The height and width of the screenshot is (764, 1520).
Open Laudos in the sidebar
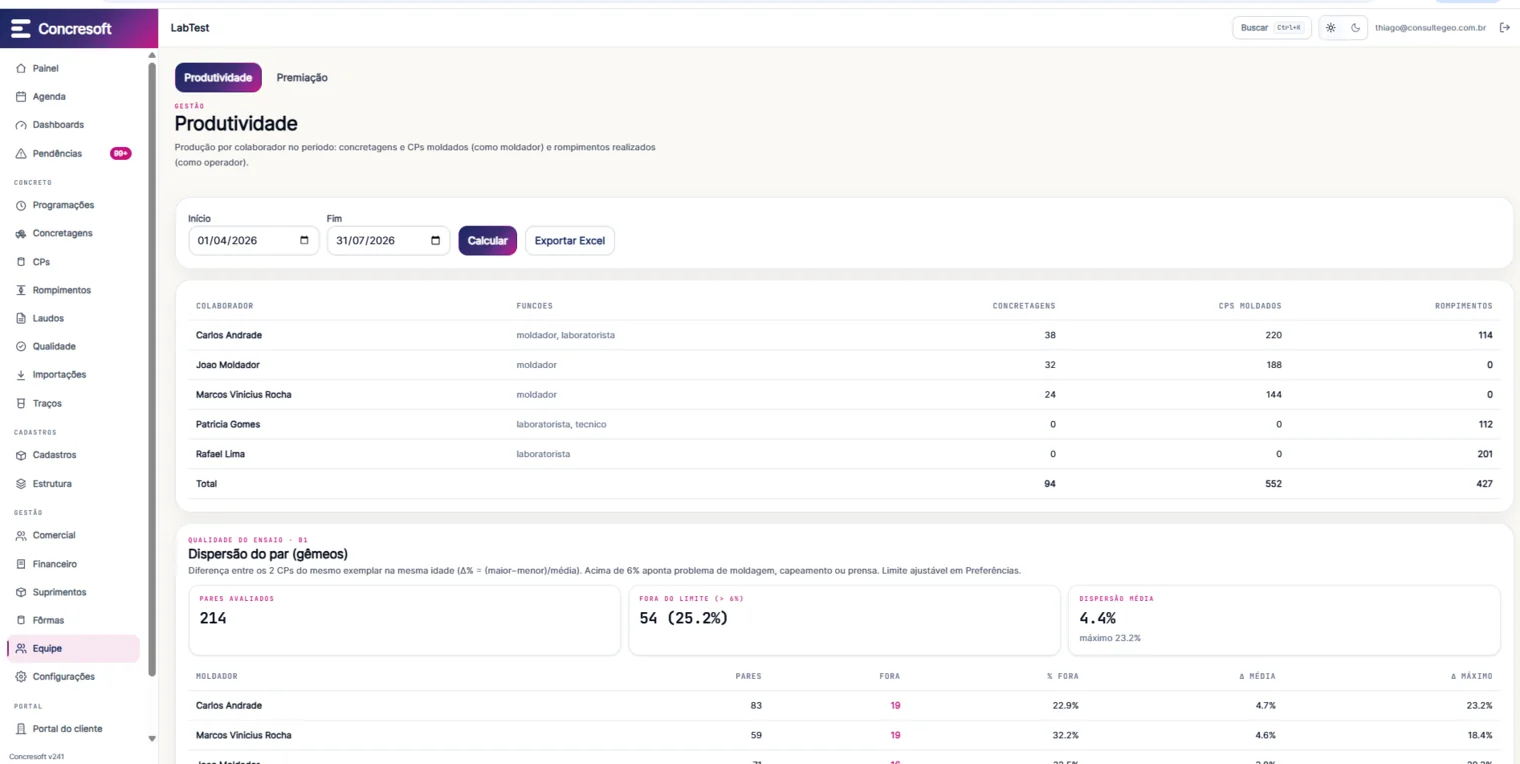tap(48, 318)
